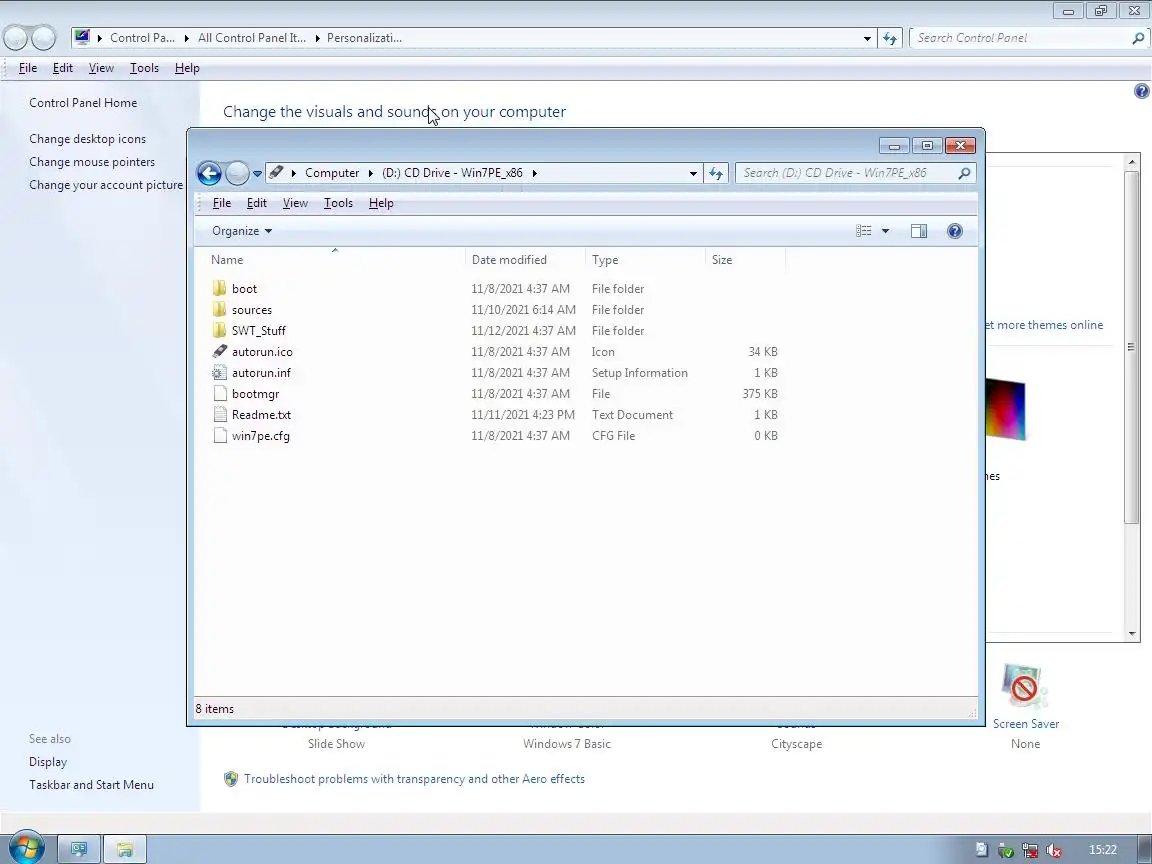Expand the arrow after Win7PE_x86 breadcrumb
This screenshot has width=1152, height=864.
point(534,173)
